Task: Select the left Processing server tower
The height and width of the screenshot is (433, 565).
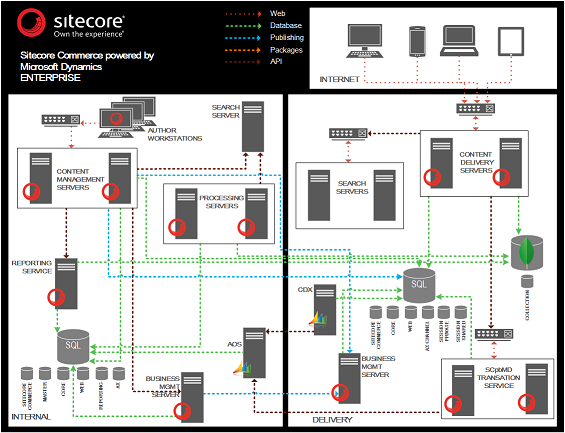Action: [186, 214]
